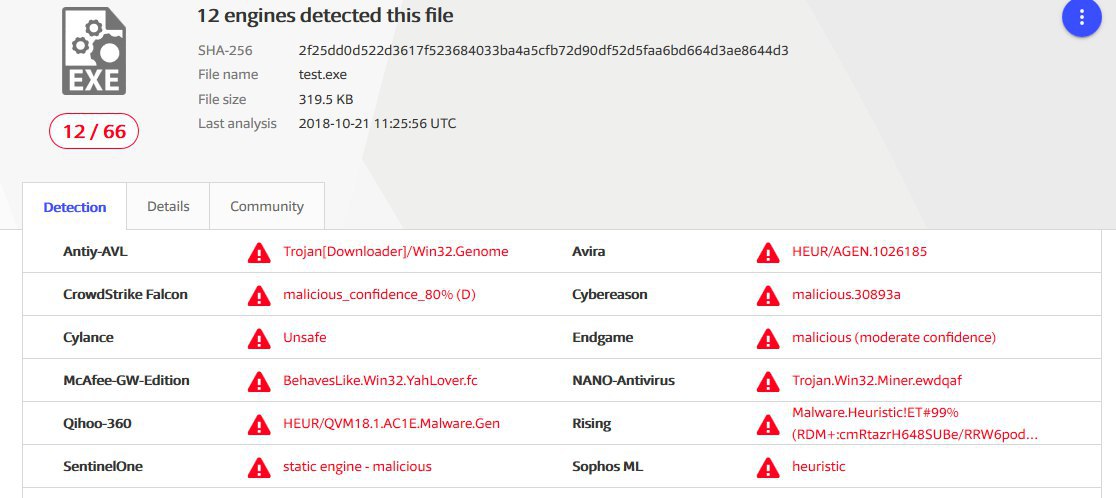Click the Rising warning triangle icon
The image size is (1116, 498).
[x=768, y=425]
